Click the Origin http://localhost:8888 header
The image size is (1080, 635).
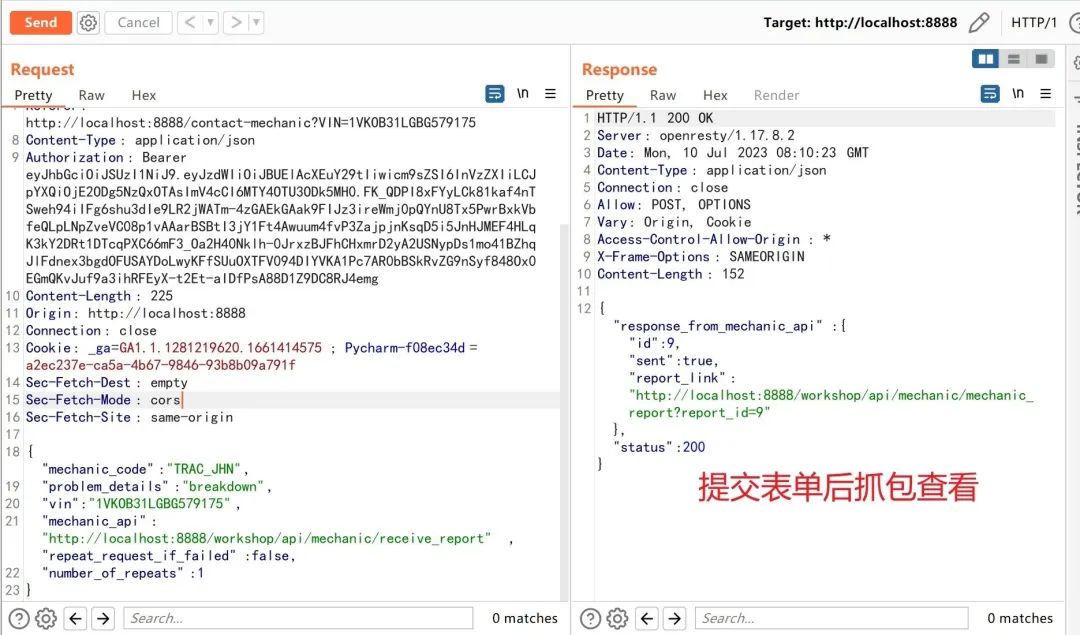tap(136, 313)
